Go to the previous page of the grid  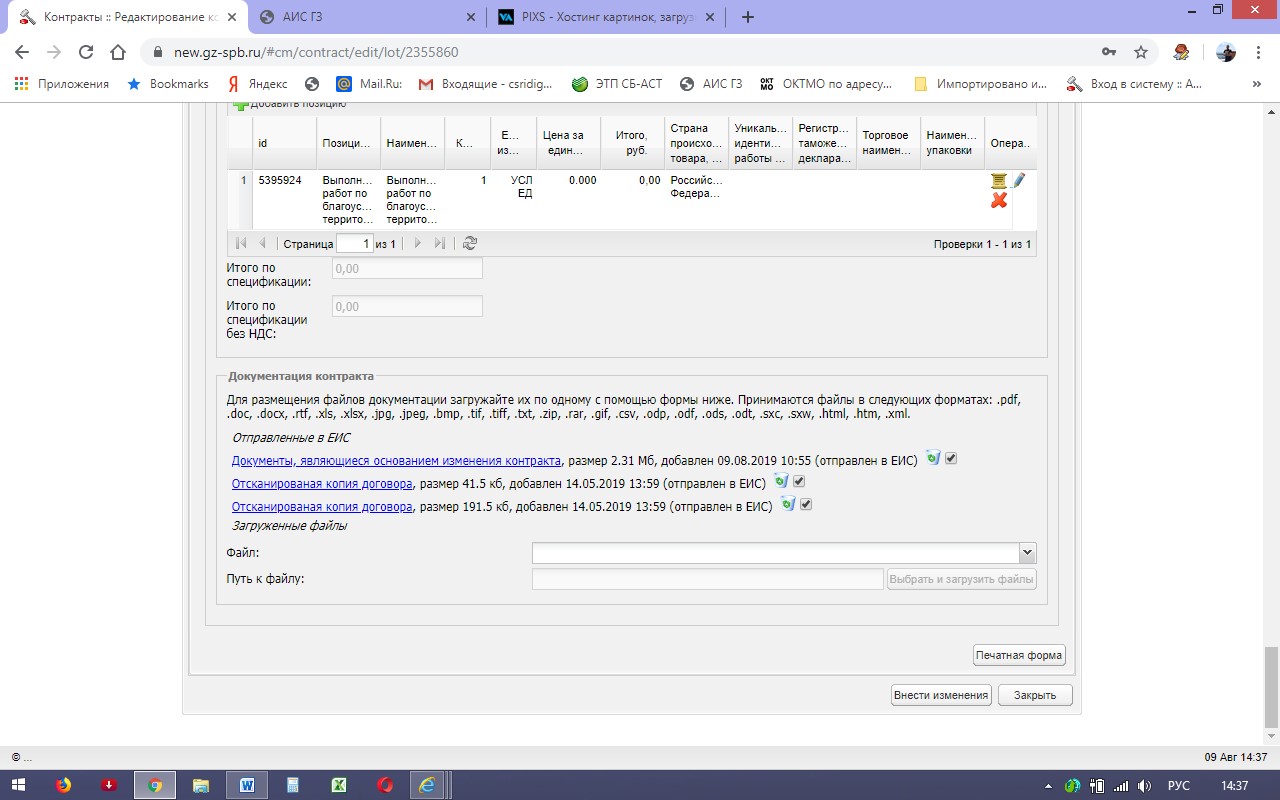[x=263, y=243]
